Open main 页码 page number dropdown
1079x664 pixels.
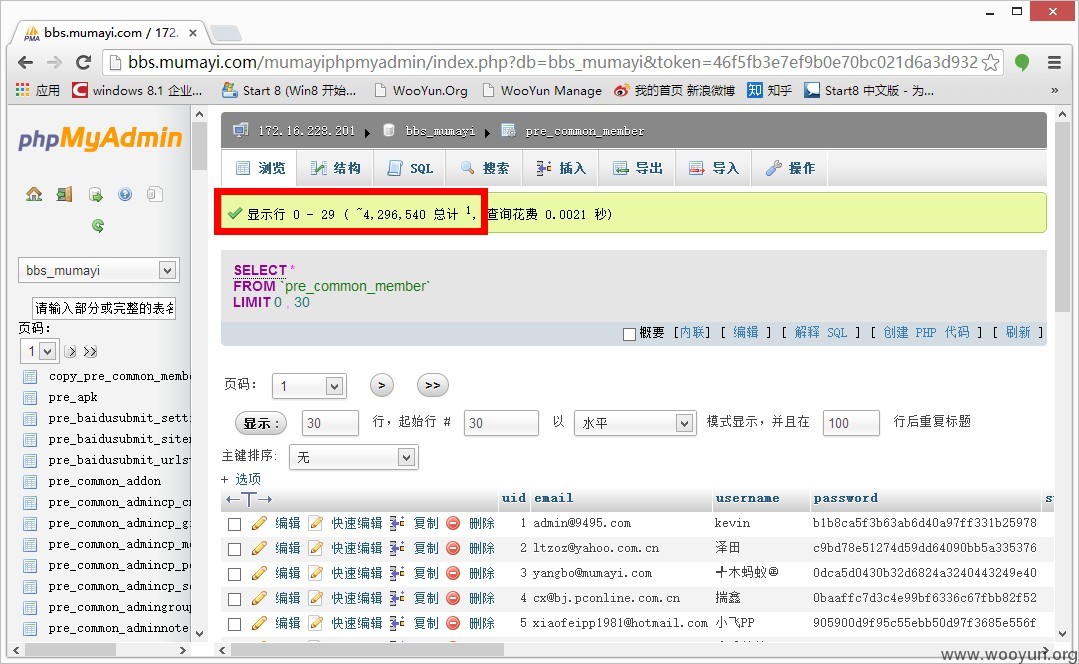click(x=309, y=386)
